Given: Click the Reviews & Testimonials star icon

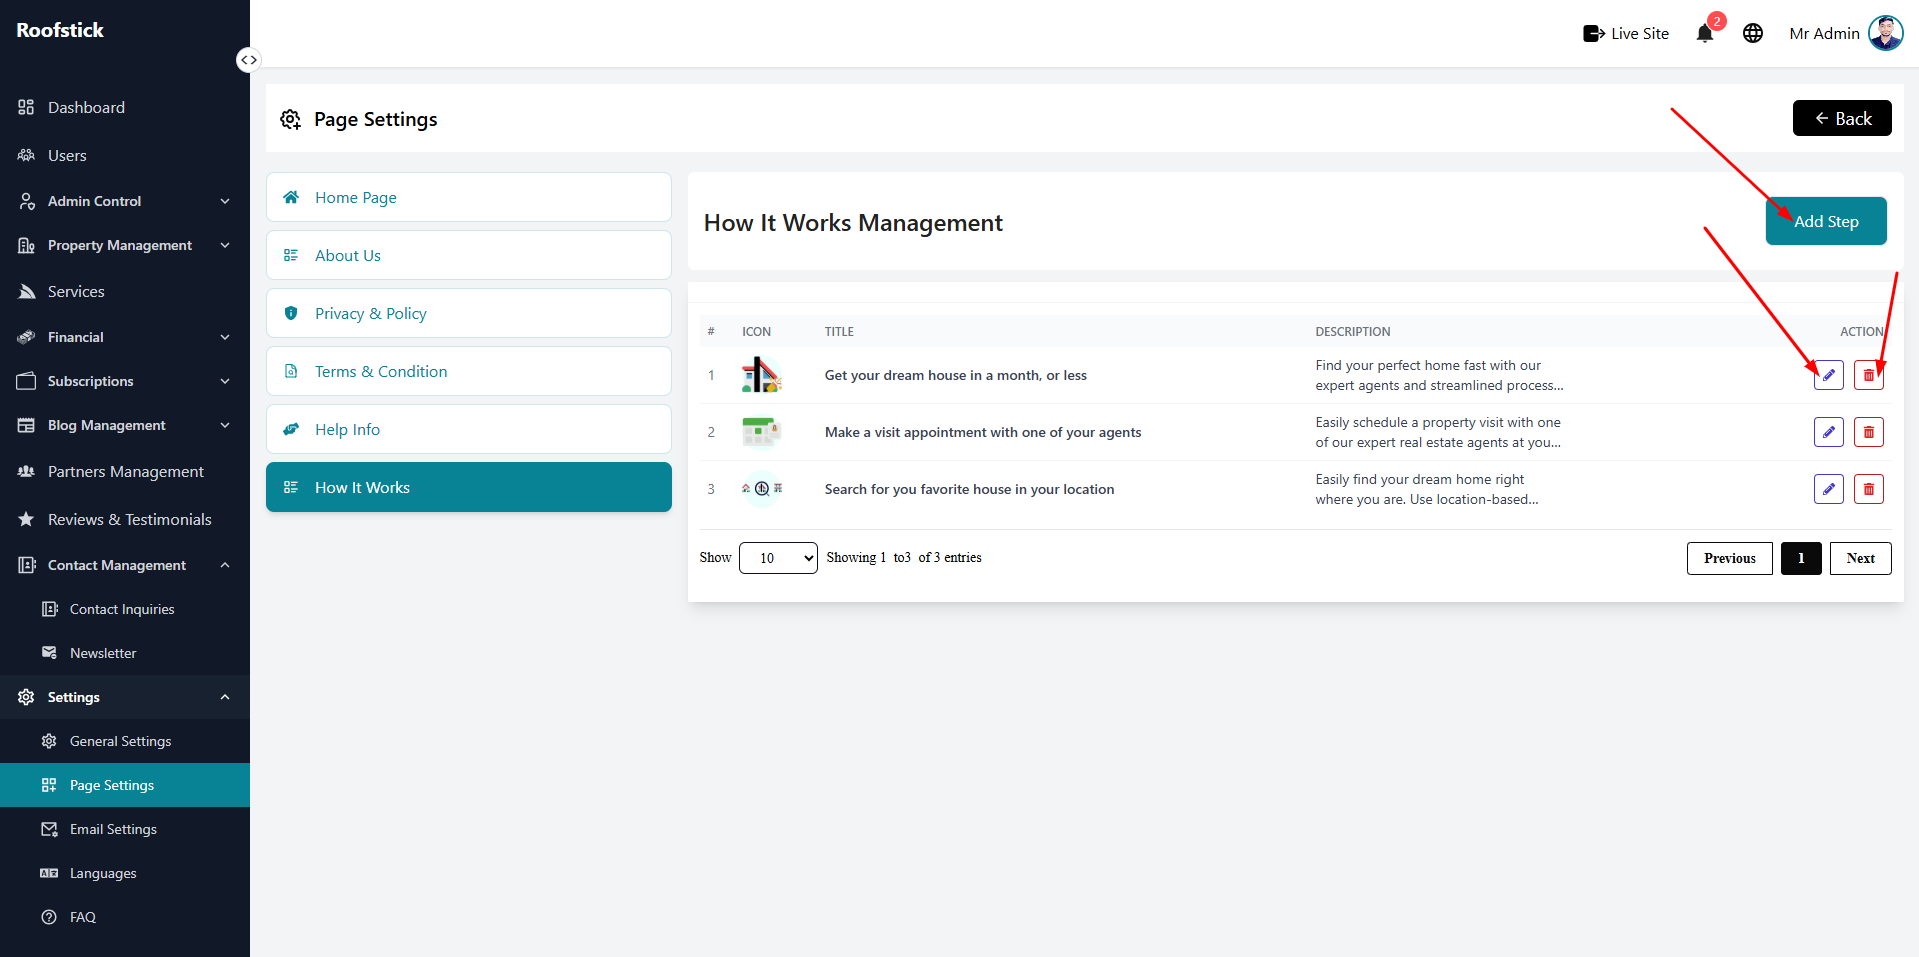Looking at the screenshot, I should tap(26, 519).
